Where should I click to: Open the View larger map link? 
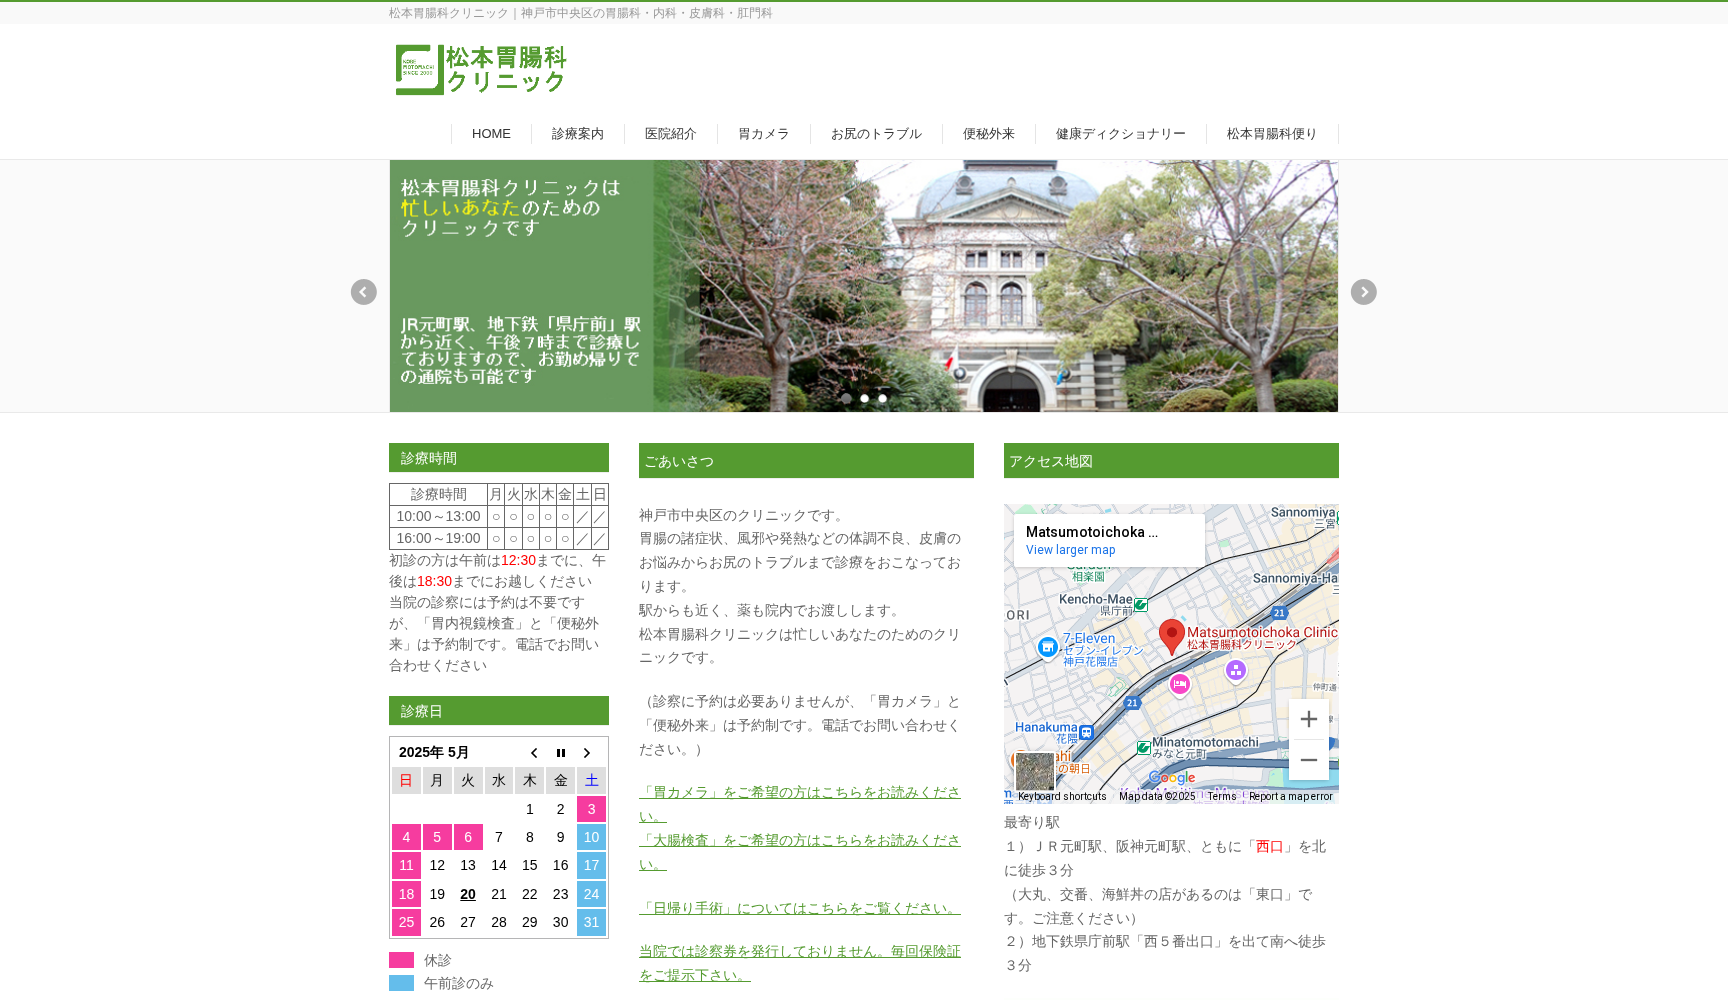[1069, 550]
